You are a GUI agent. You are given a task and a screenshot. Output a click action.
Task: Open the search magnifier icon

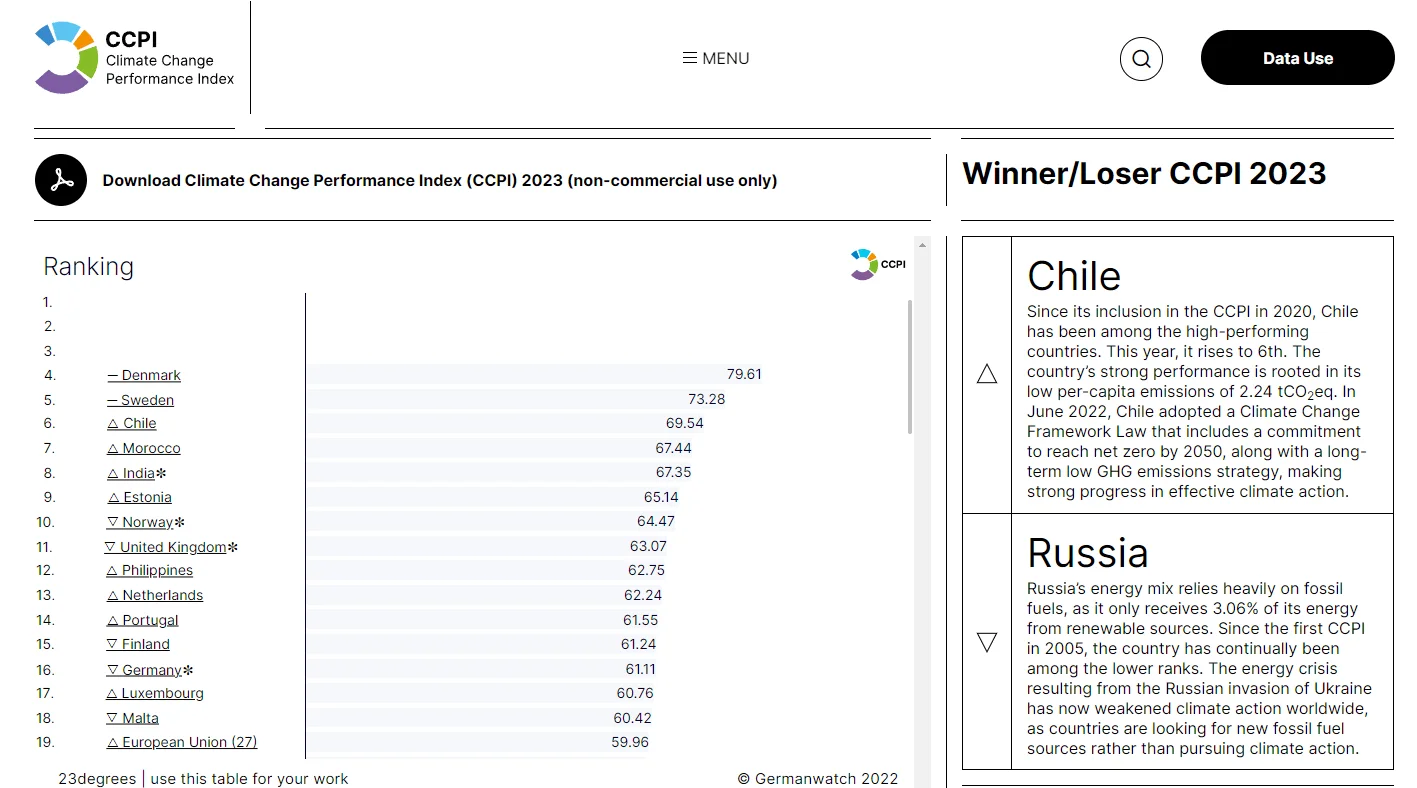click(1141, 59)
